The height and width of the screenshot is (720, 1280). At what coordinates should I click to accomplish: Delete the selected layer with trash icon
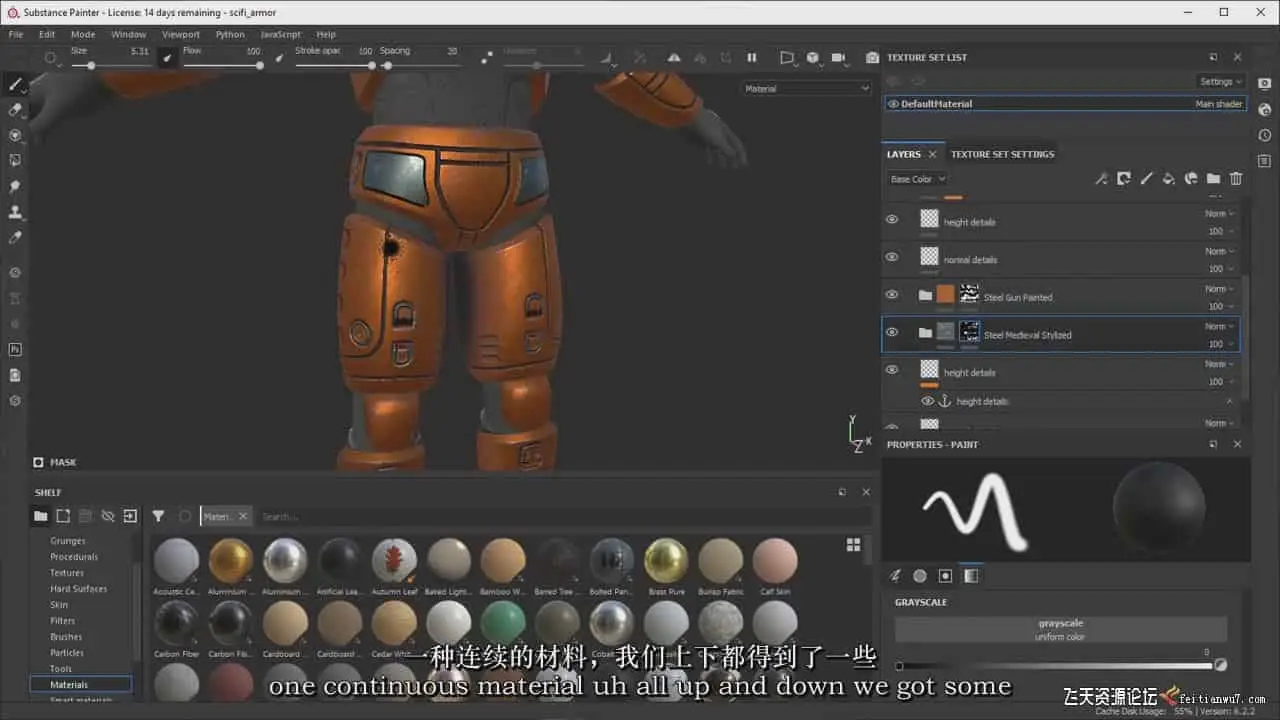(x=1236, y=179)
